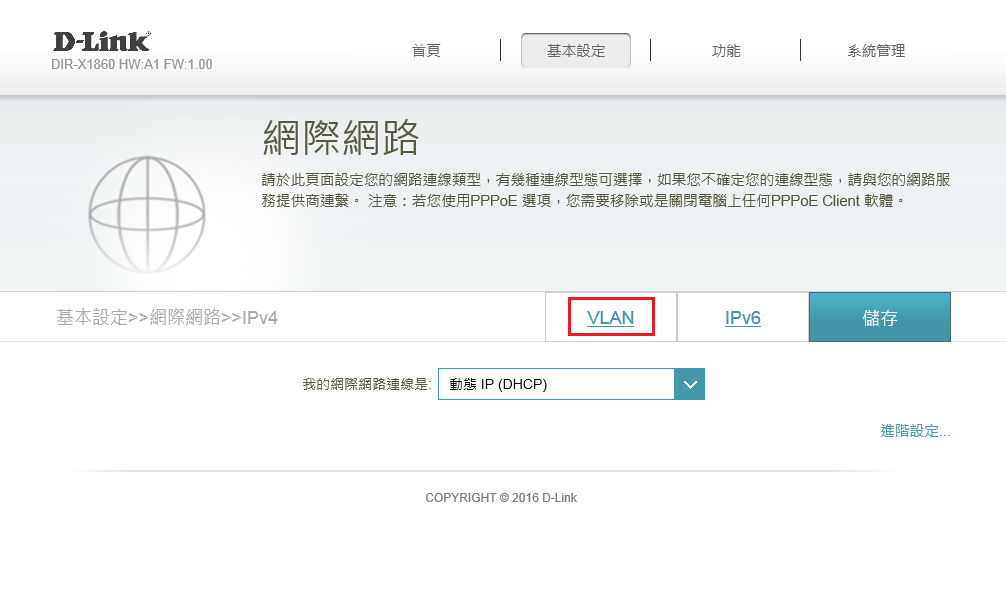Click 網際網路 in the breadcrumb path
The width and height of the screenshot is (1006, 597).
(x=185, y=318)
